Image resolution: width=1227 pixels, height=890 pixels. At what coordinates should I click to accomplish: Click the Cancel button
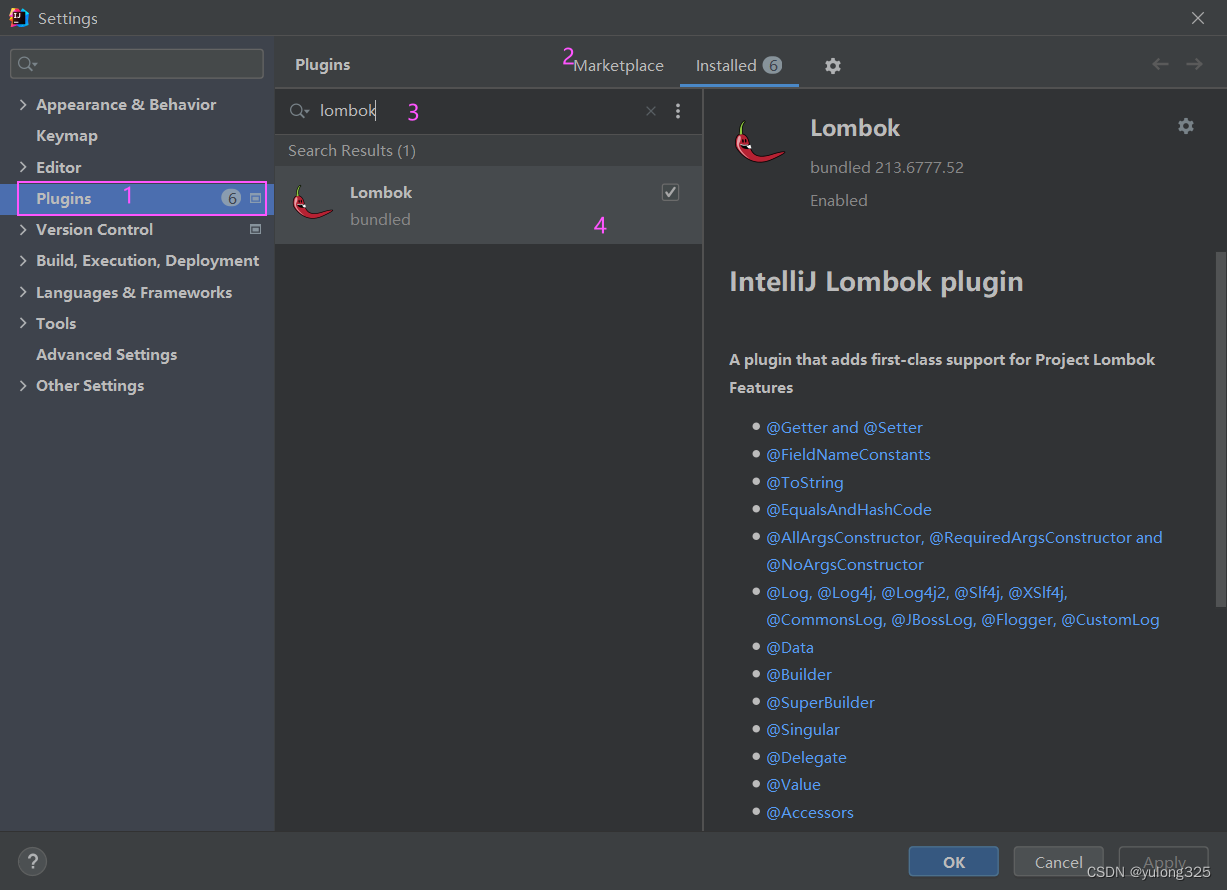[x=1058, y=862]
